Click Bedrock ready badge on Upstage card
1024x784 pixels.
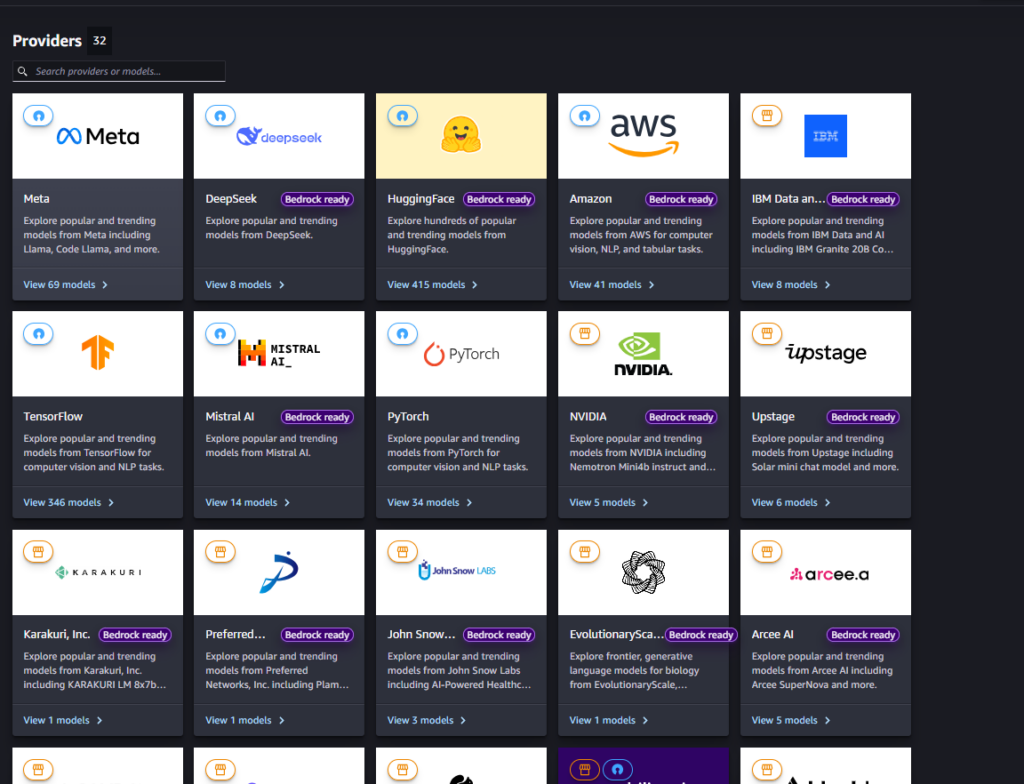[863, 417]
